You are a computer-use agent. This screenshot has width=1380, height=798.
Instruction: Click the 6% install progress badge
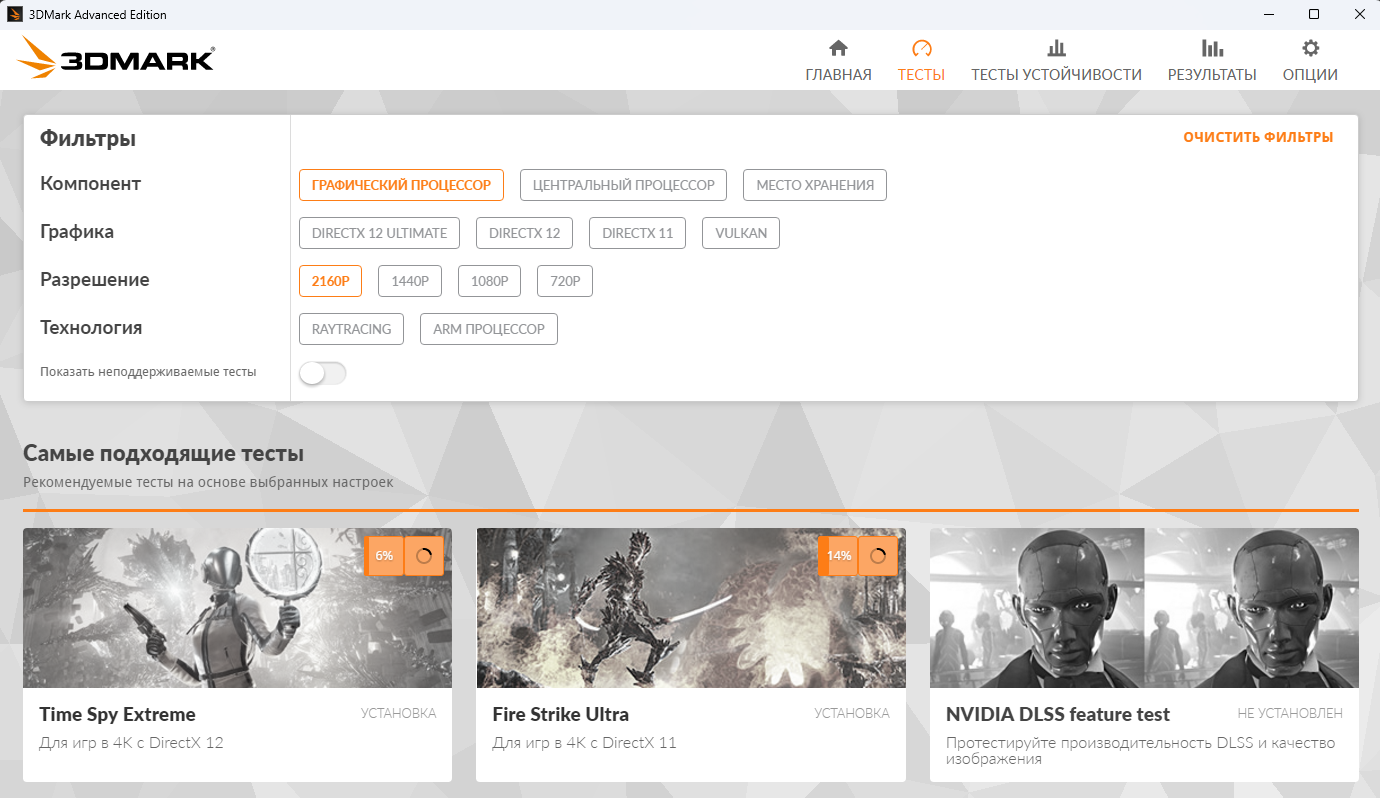coord(384,556)
